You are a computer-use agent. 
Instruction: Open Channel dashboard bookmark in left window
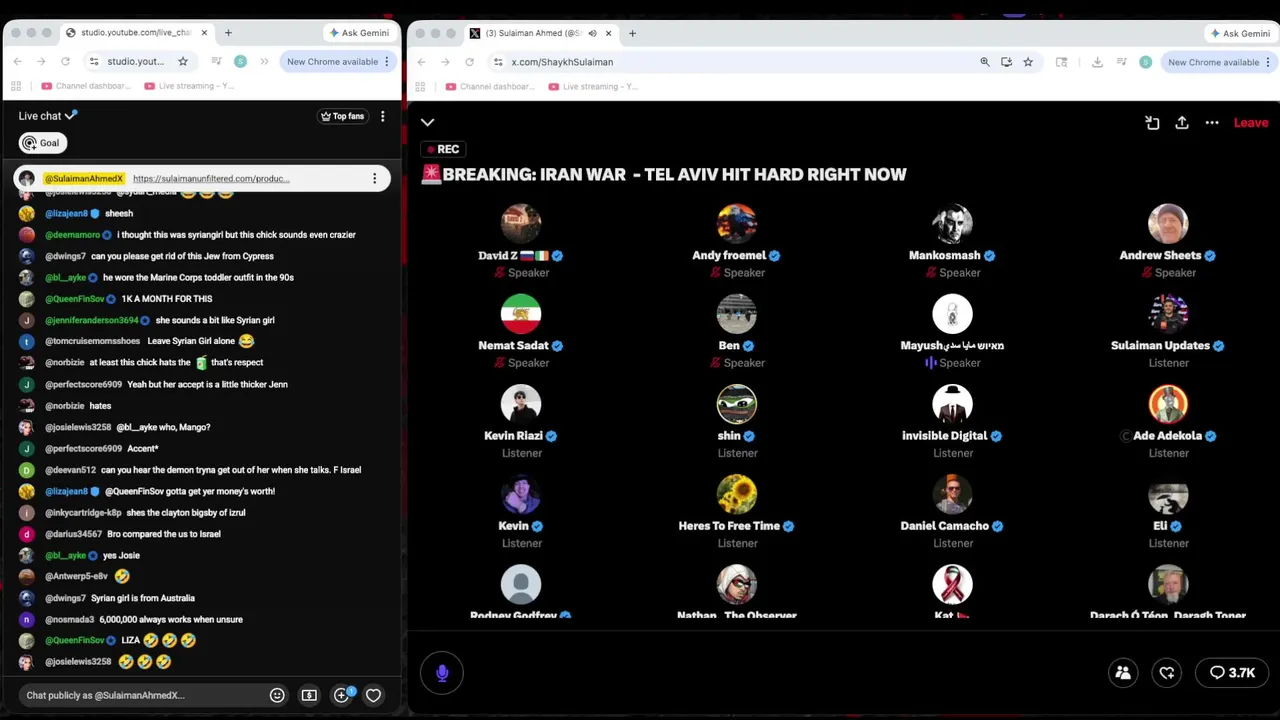click(x=85, y=86)
